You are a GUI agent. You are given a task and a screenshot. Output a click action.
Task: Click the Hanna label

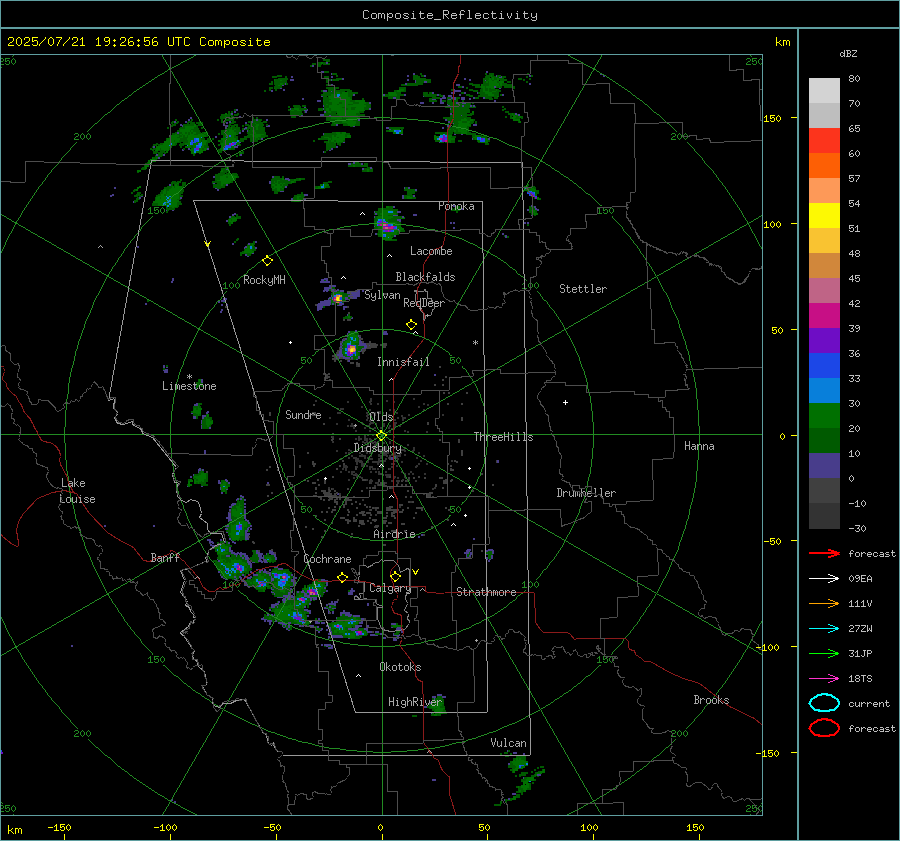(699, 446)
